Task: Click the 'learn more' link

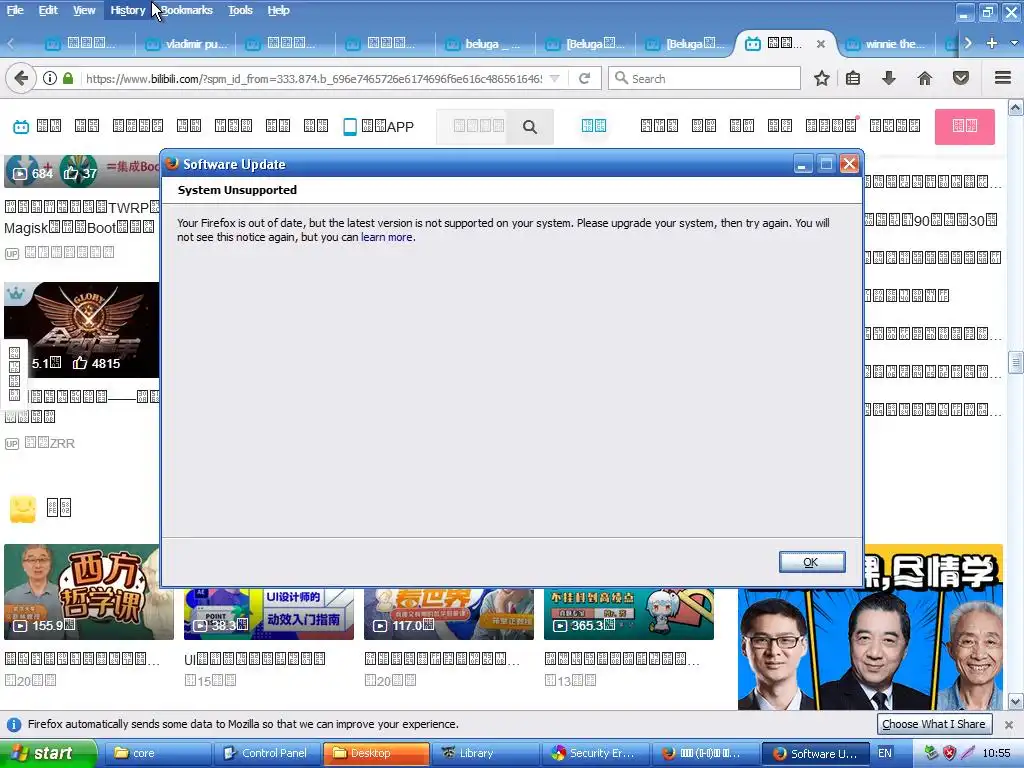Action: coord(387,237)
